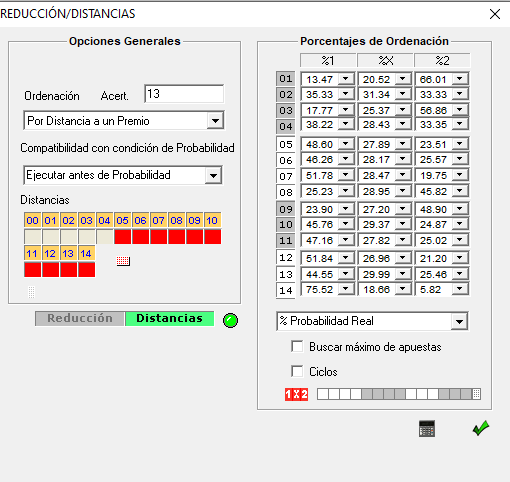Screen dimensions: 510x482
Task: Open the 25.02 dropdown in row 11
Action: pyautogui.click(x=460, y=240)
